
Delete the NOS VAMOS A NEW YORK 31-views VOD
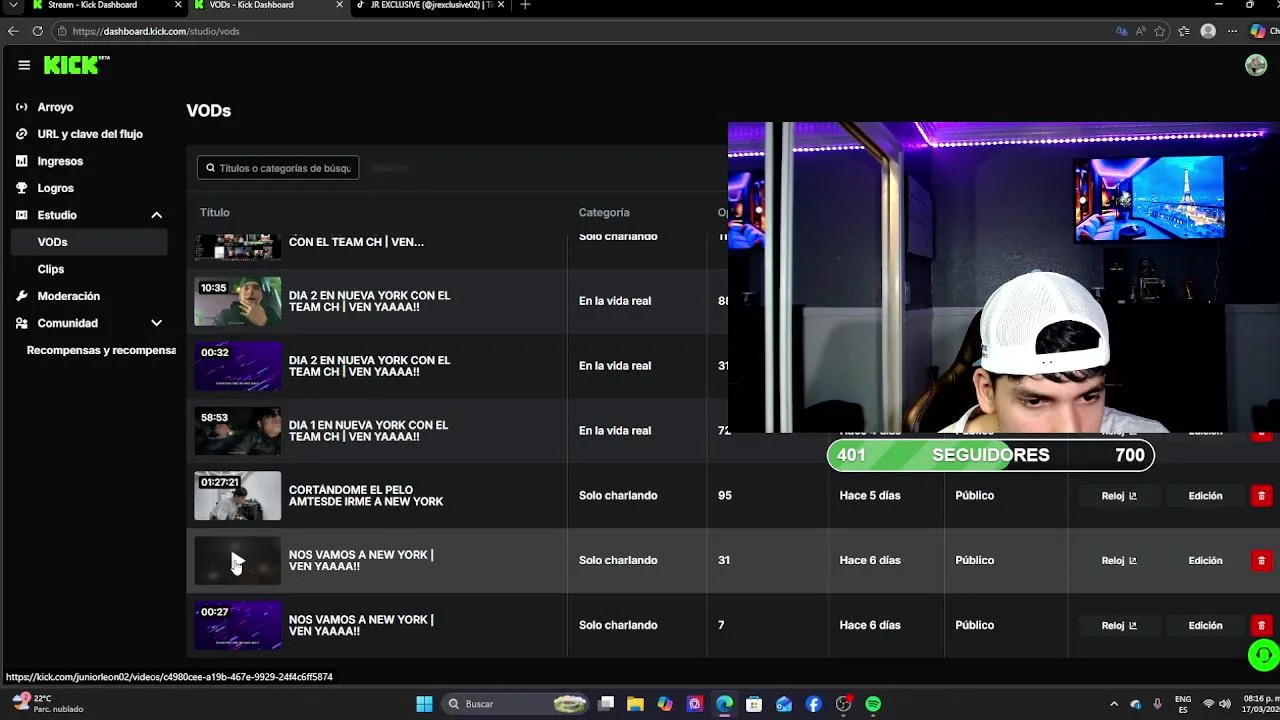[x=1261, y=561]
